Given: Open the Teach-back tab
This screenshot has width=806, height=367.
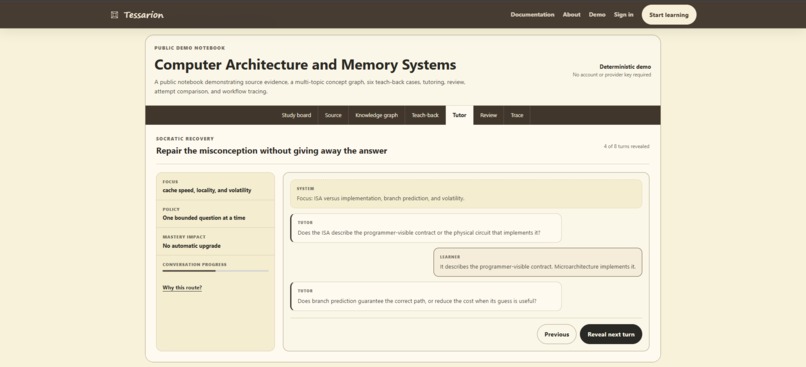Looking at the screenshot, I should (x=425, y=115).
